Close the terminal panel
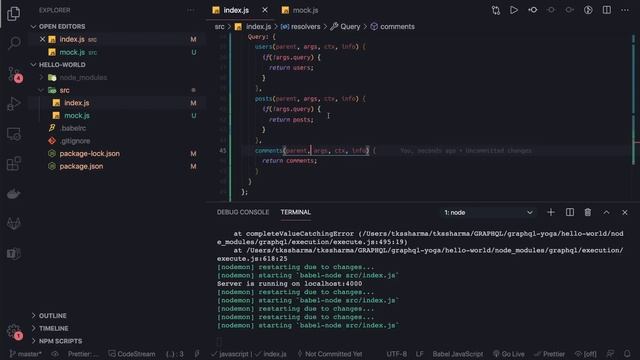This screenshot has width=640, height=360. (x=625, y=212)
